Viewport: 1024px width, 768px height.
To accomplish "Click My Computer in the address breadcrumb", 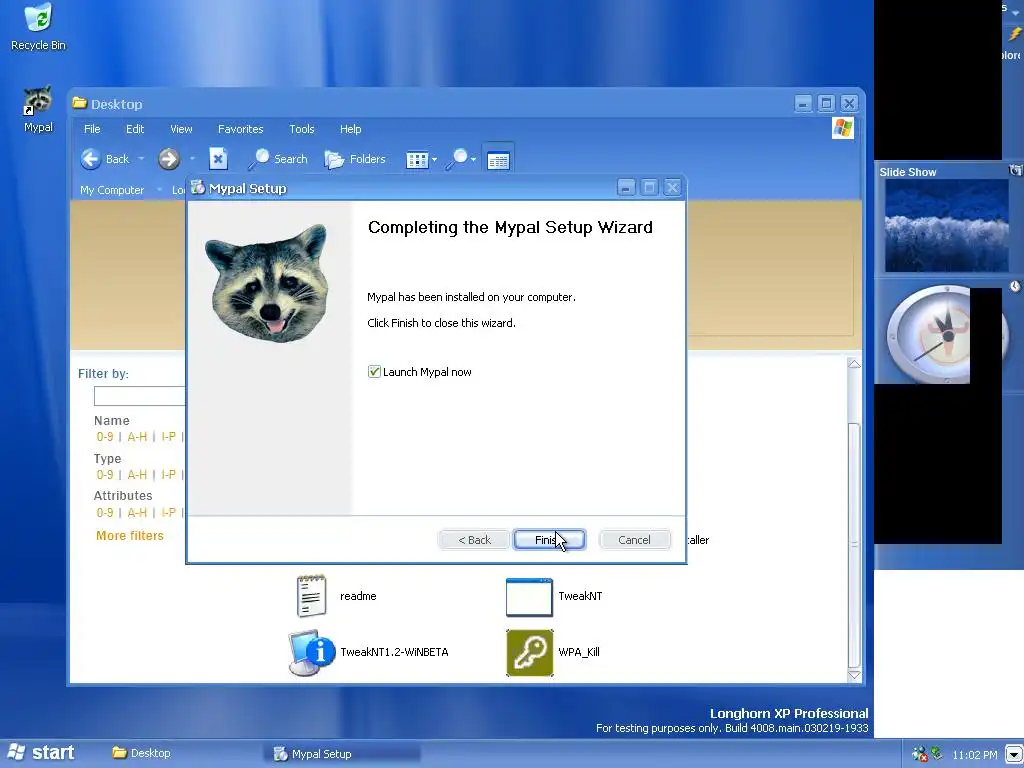I will [112, 189].
